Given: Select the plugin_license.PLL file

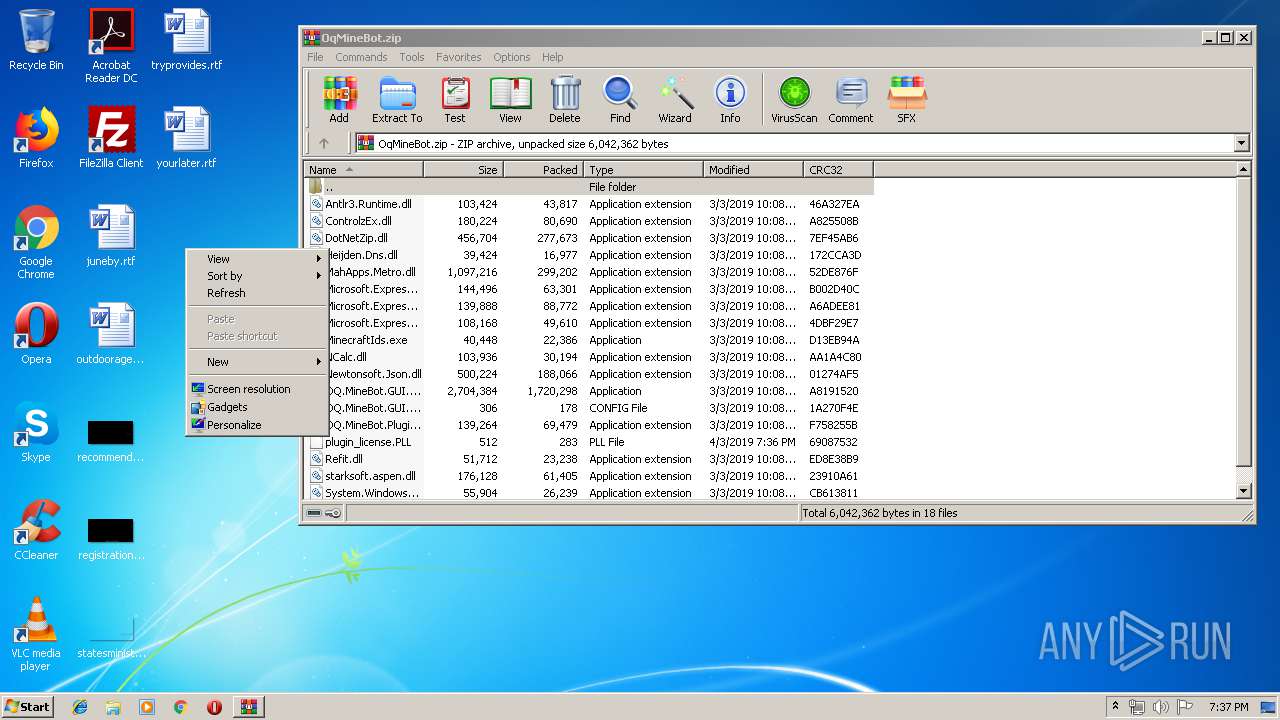Looking at the screenshot, I should point(589,442).
